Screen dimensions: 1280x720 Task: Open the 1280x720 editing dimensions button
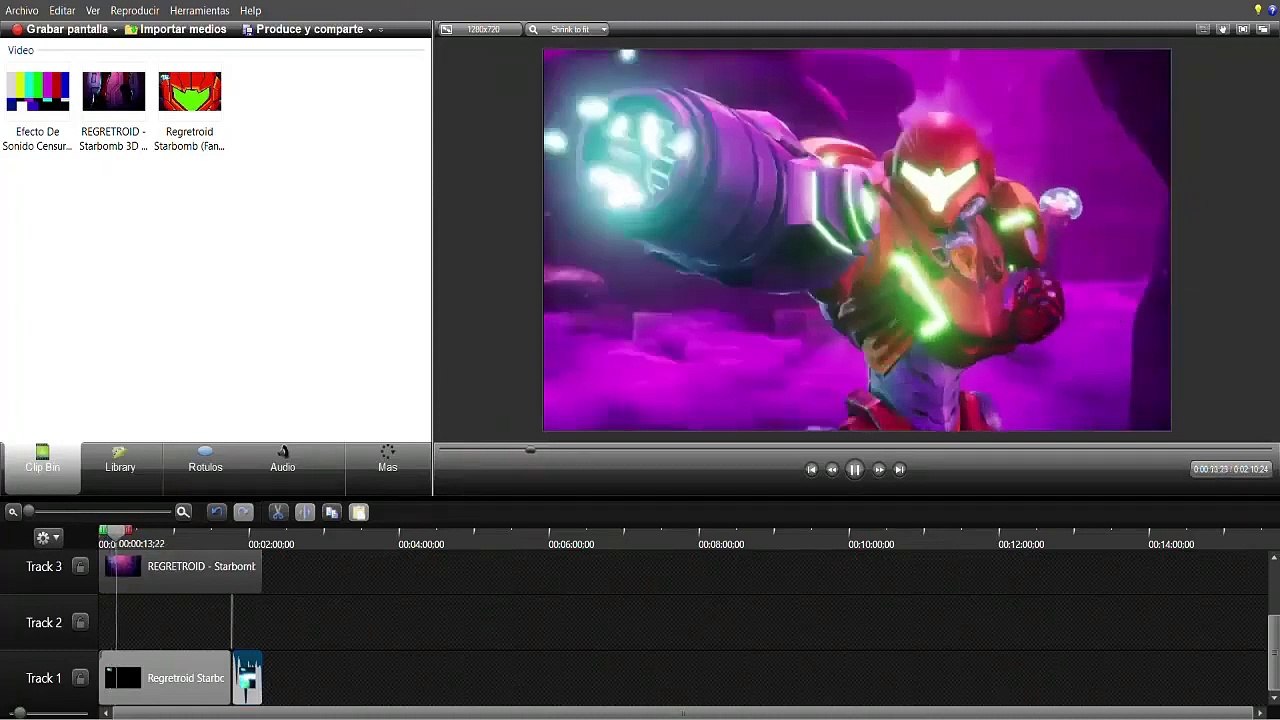point(479,30)
